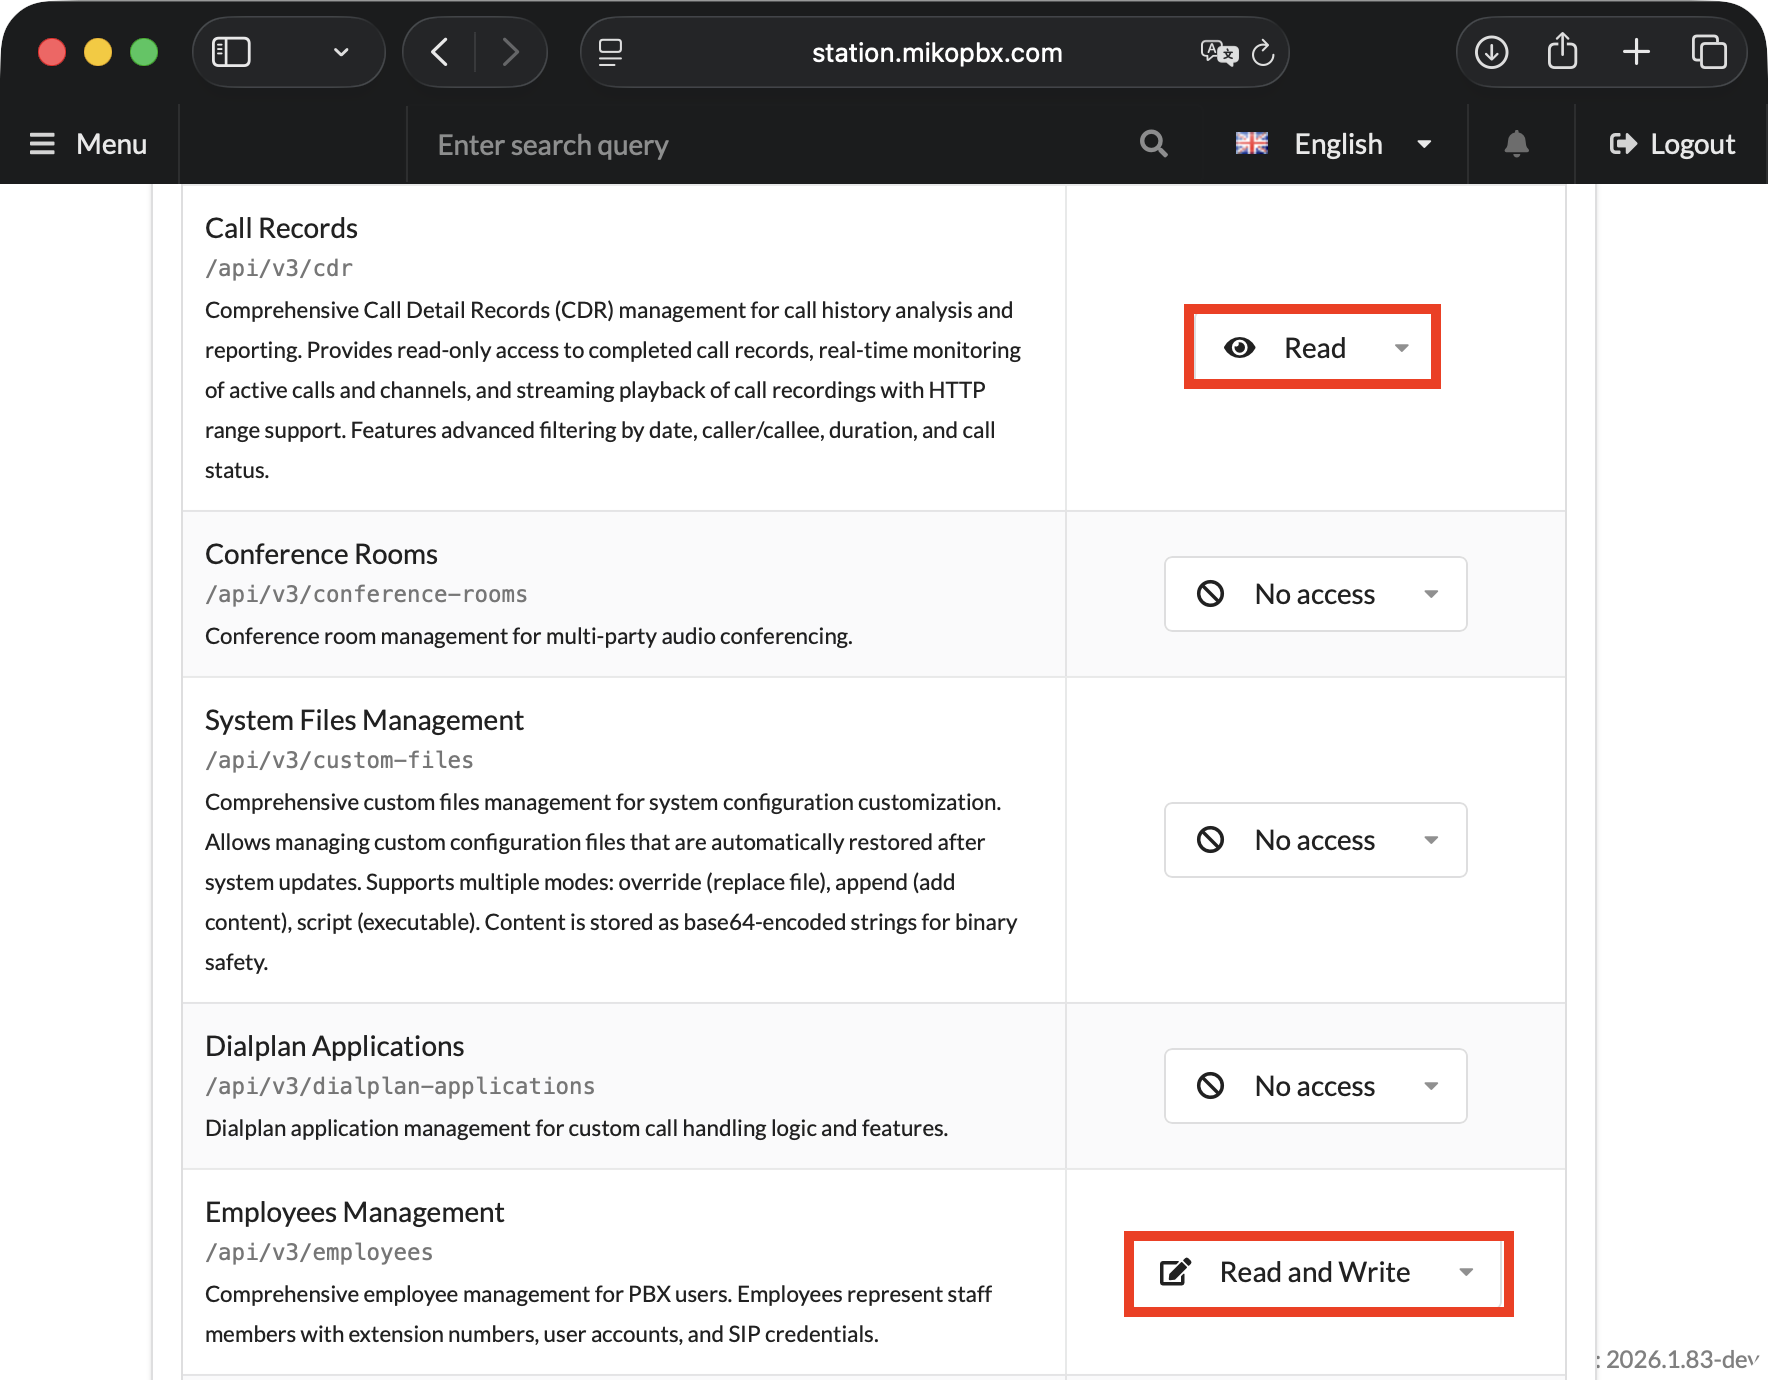The width and height of the screenshot is (1768, 1380).
Task: Reload the page with the refresh icon
Action: [1263, 52]
